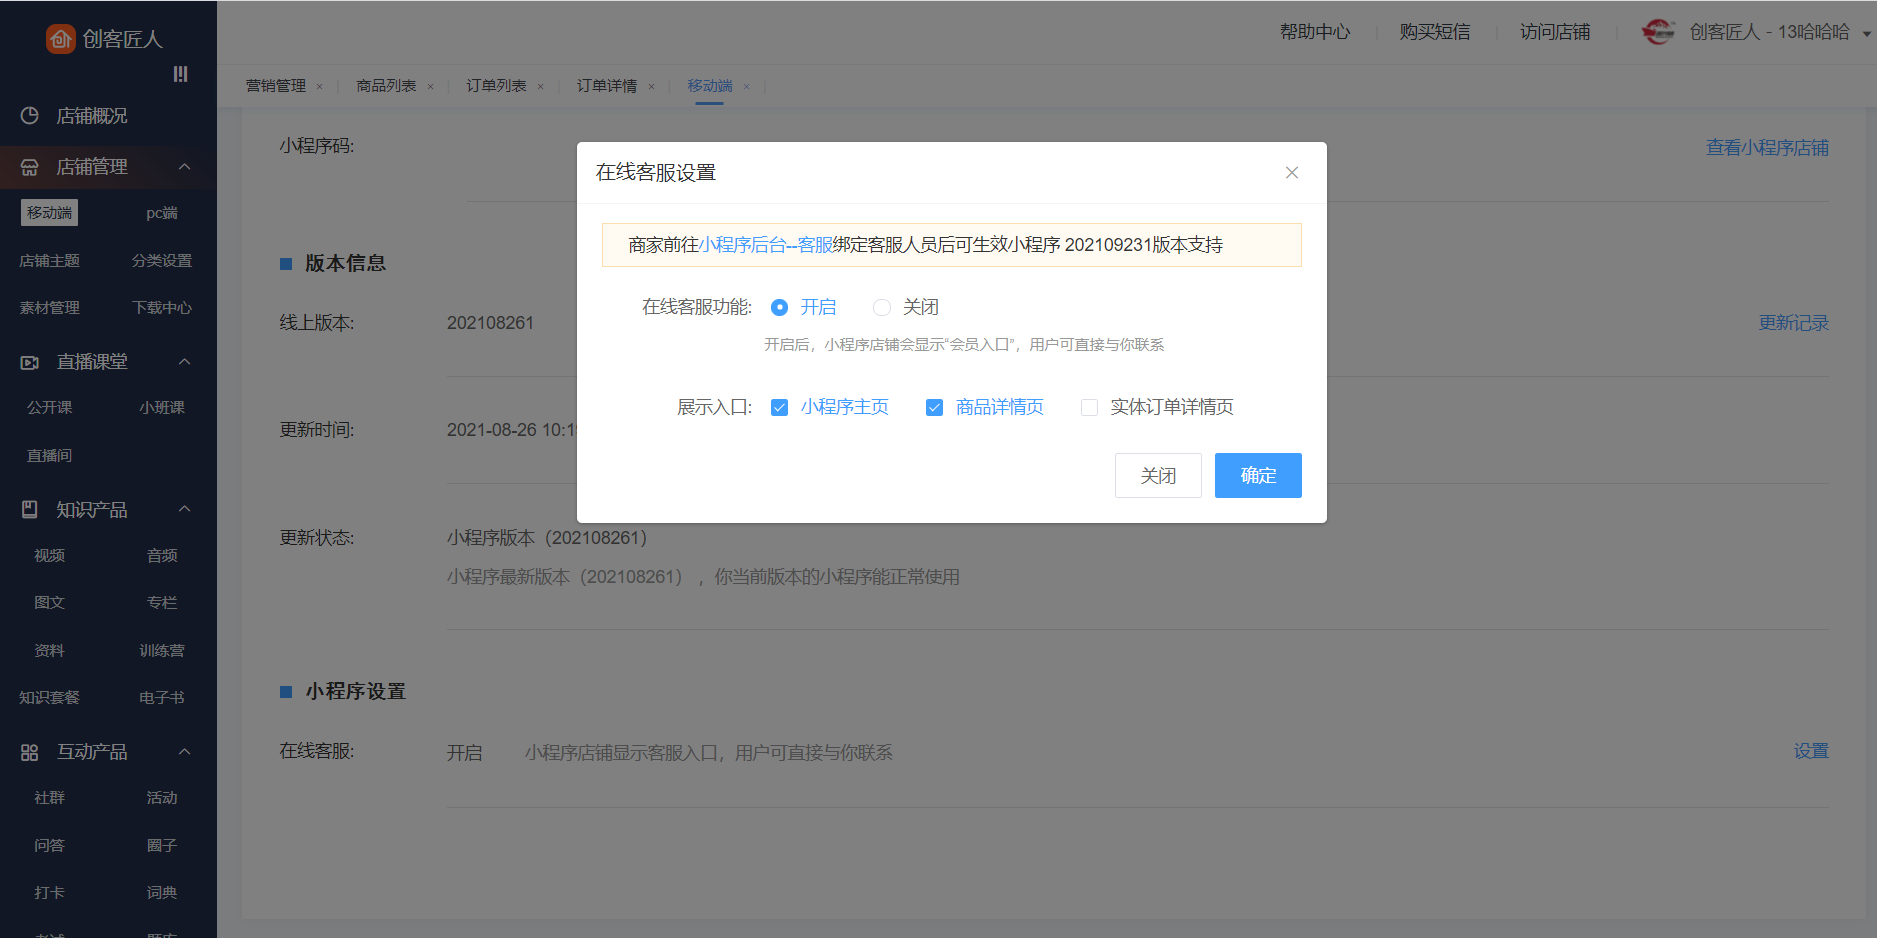Image resolution: width=1877 pixels, height=938 pixels.
Task: Close the 在线客服设置 dialog with X
Action: pyautogui.click(x=1291, y=173)
